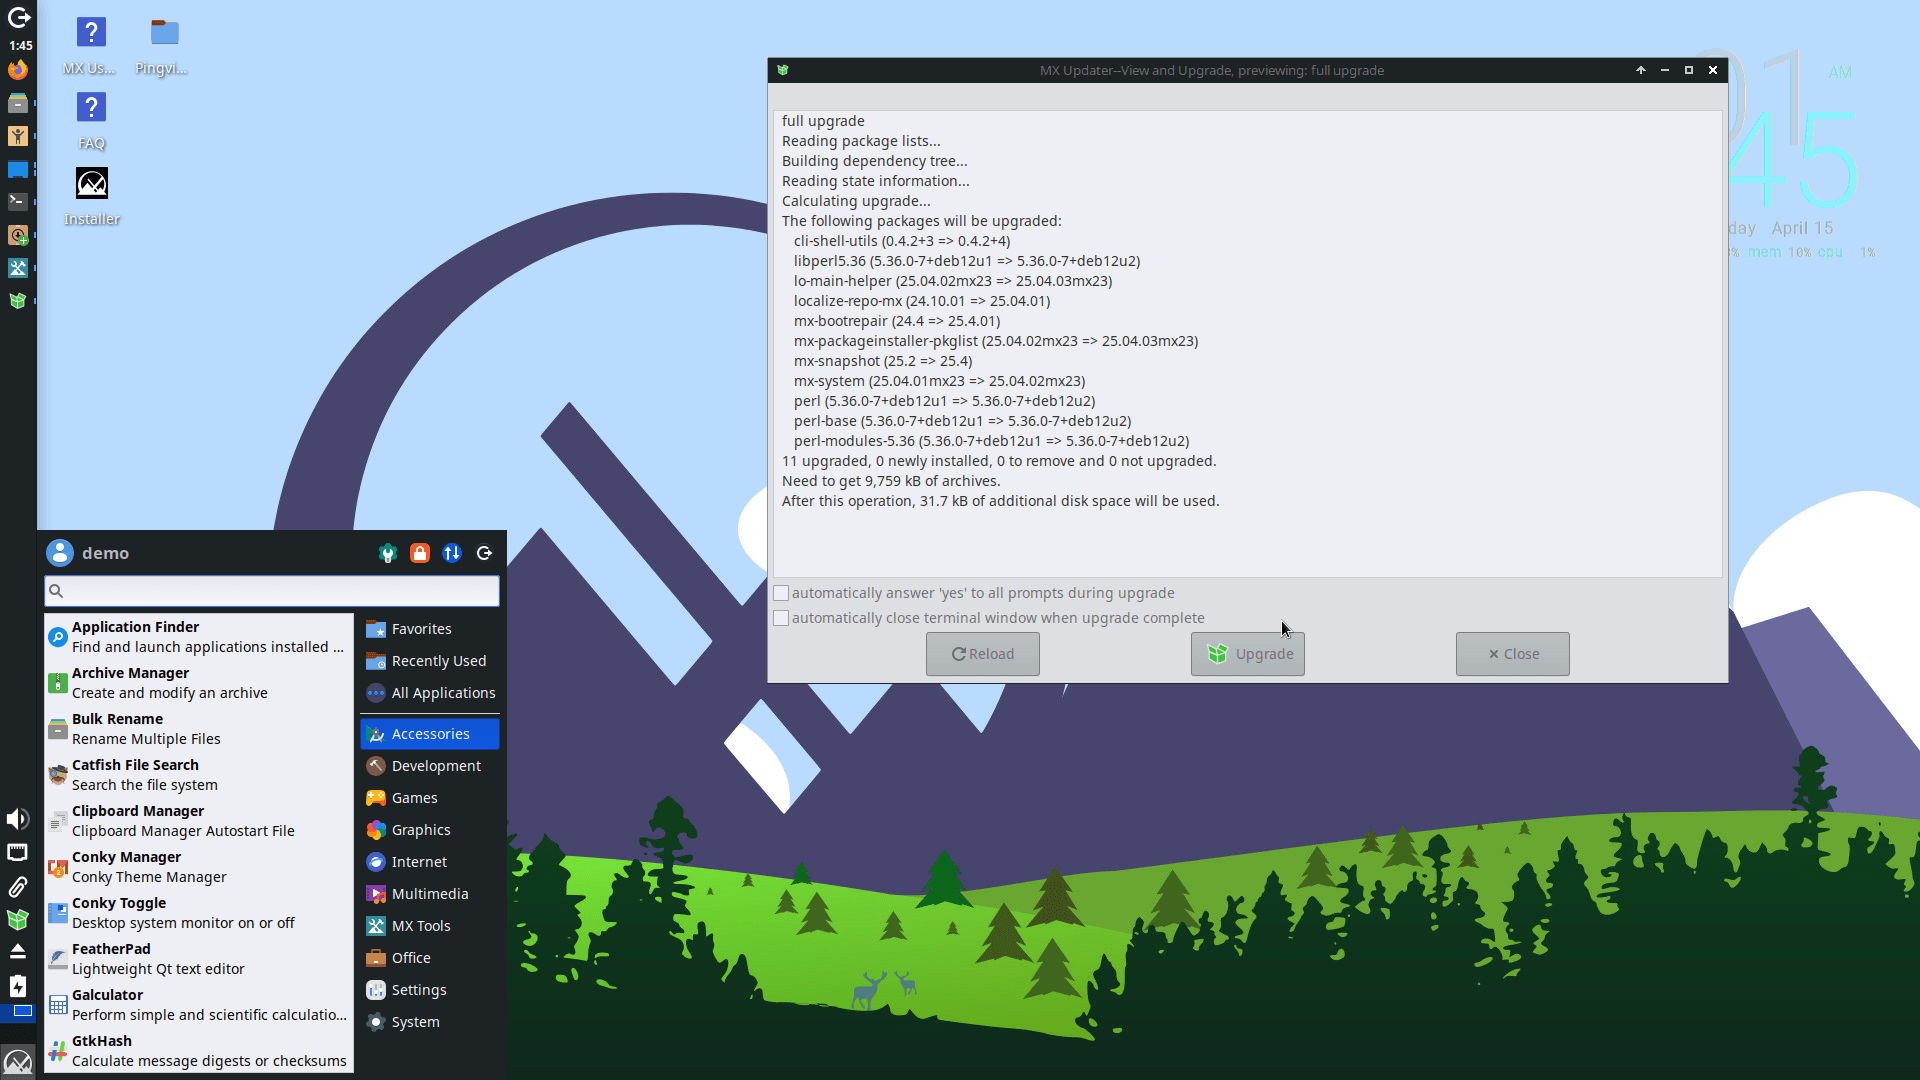Open Firefox from the left panel
Image resolution: width=1920 pixels, height=1080 pixels.
tap(18, 70)
